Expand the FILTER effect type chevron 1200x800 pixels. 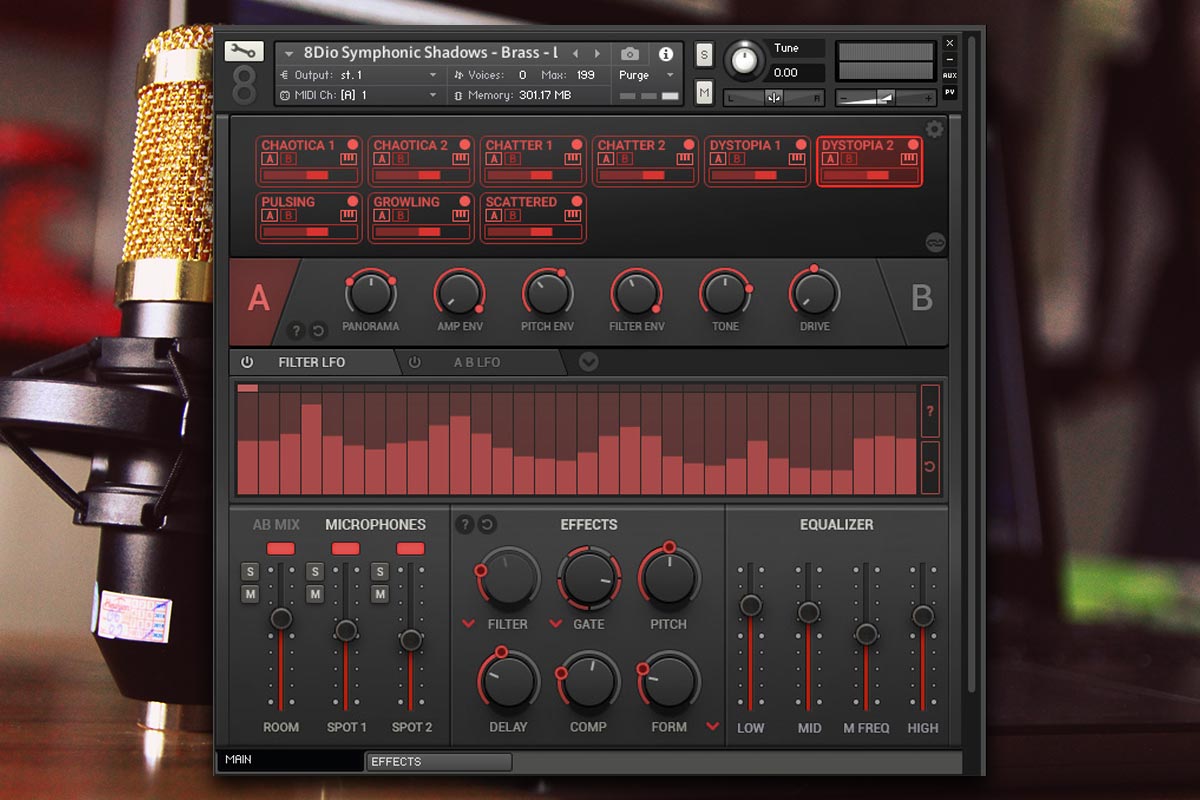[x=469, y=624]
